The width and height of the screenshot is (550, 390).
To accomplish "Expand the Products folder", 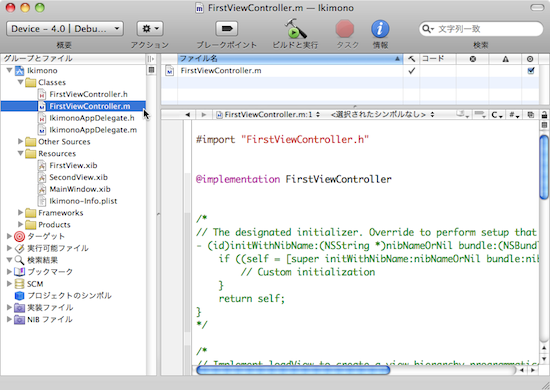I will tap(20, 224).
